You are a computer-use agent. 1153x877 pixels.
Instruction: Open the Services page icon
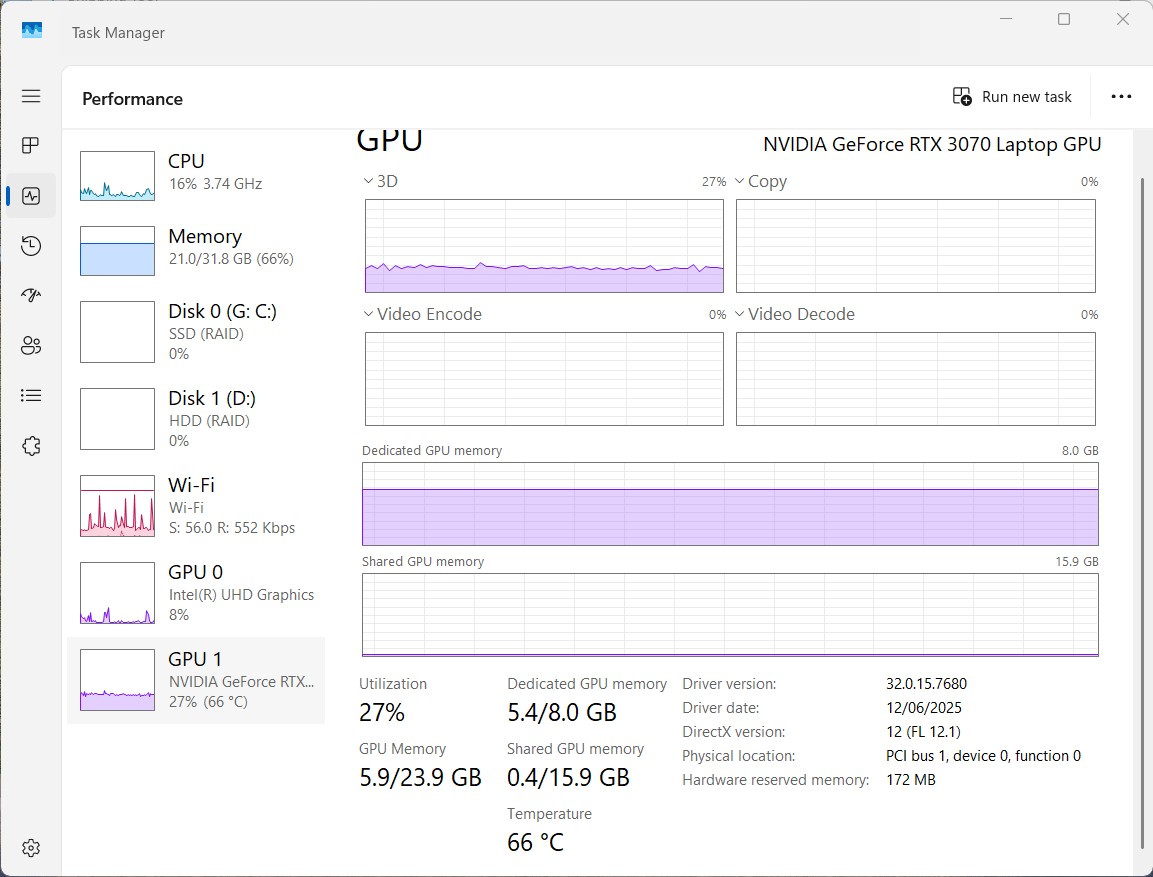[x=31, y=445]
